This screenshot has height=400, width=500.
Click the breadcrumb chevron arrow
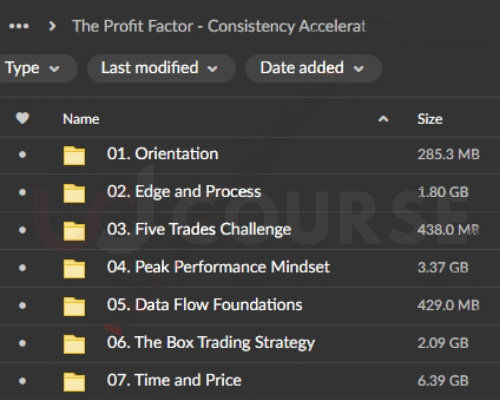coord(52,26)
